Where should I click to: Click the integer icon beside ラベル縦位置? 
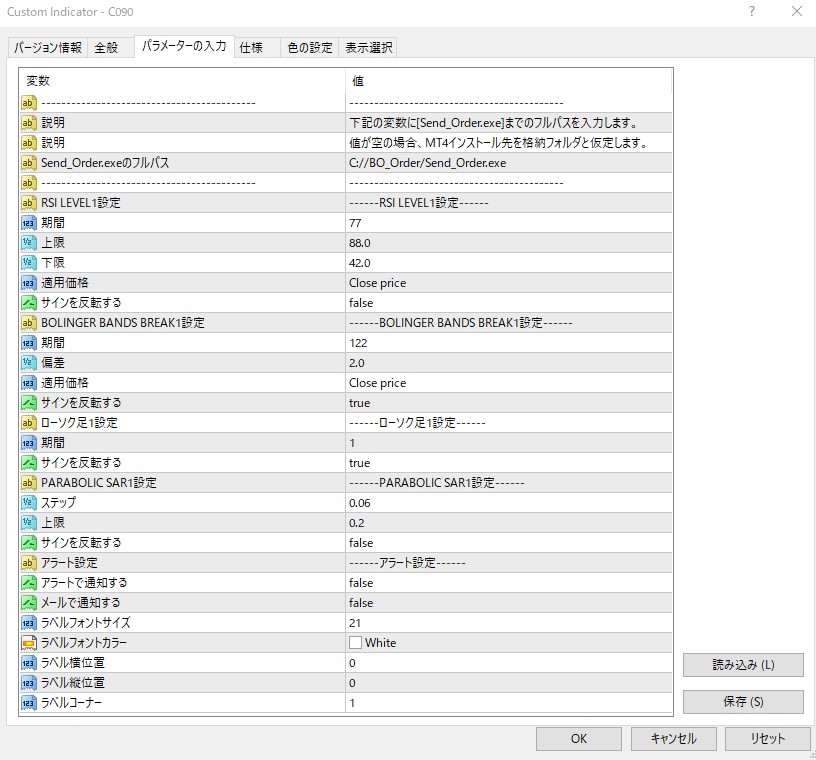pyautogui.click(x=29, y=683)
